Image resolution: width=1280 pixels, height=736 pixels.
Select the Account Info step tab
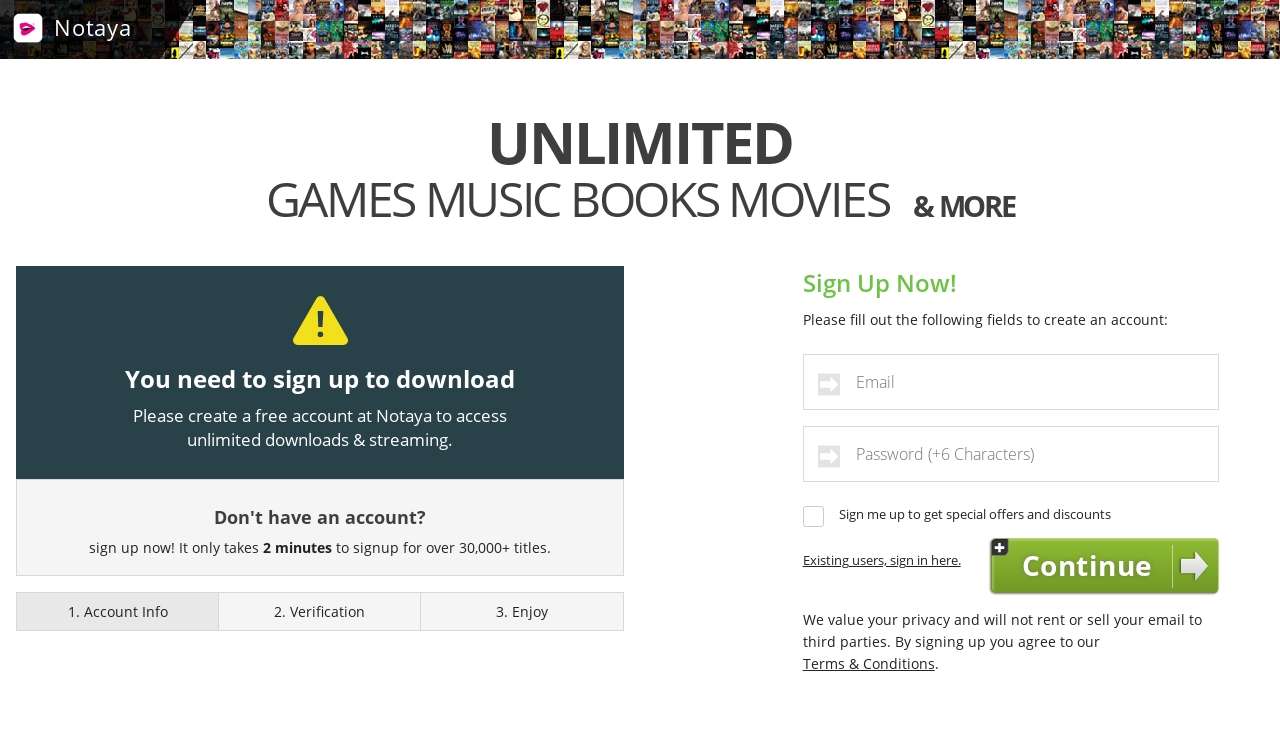pyautogui.click(x=118, y=612)
